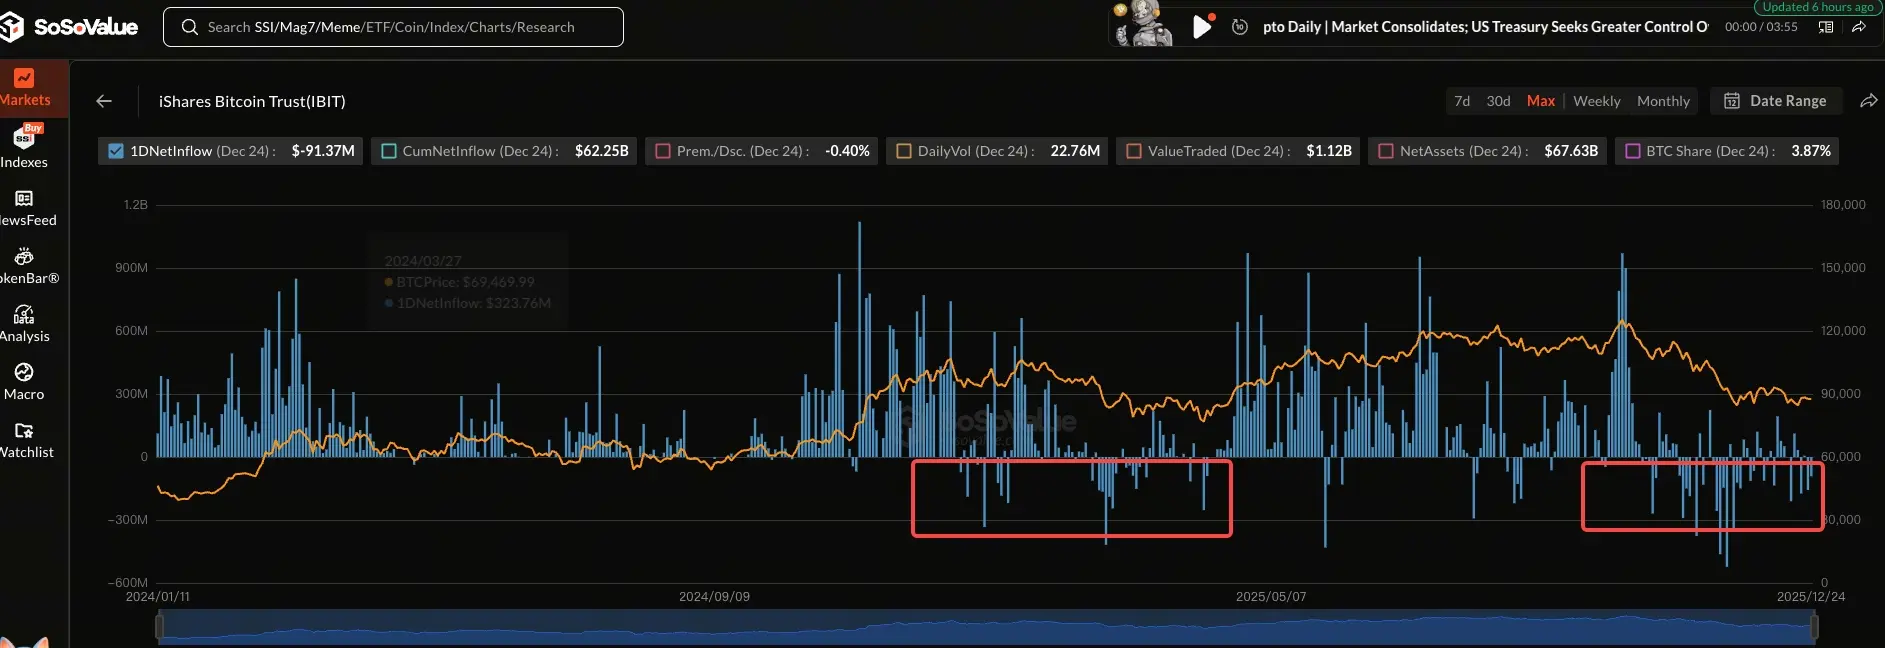Screen dimensions: 1885x648
Task: Enable the NetAssets series checkbox
Action: pos(1386,151)
